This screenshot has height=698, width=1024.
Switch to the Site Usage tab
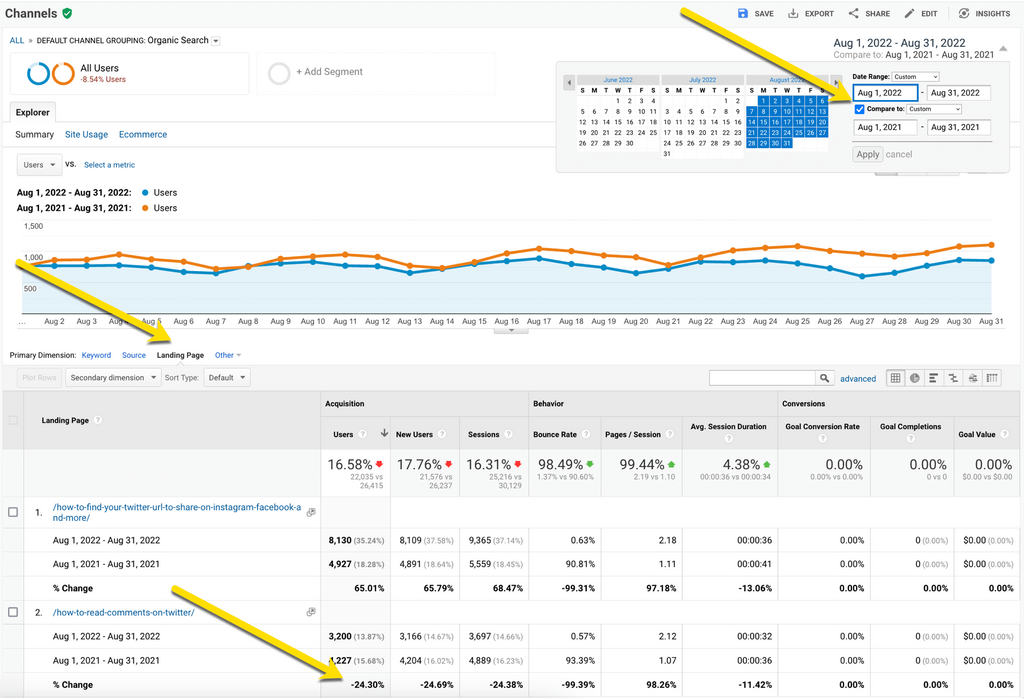tap(86, 134)
